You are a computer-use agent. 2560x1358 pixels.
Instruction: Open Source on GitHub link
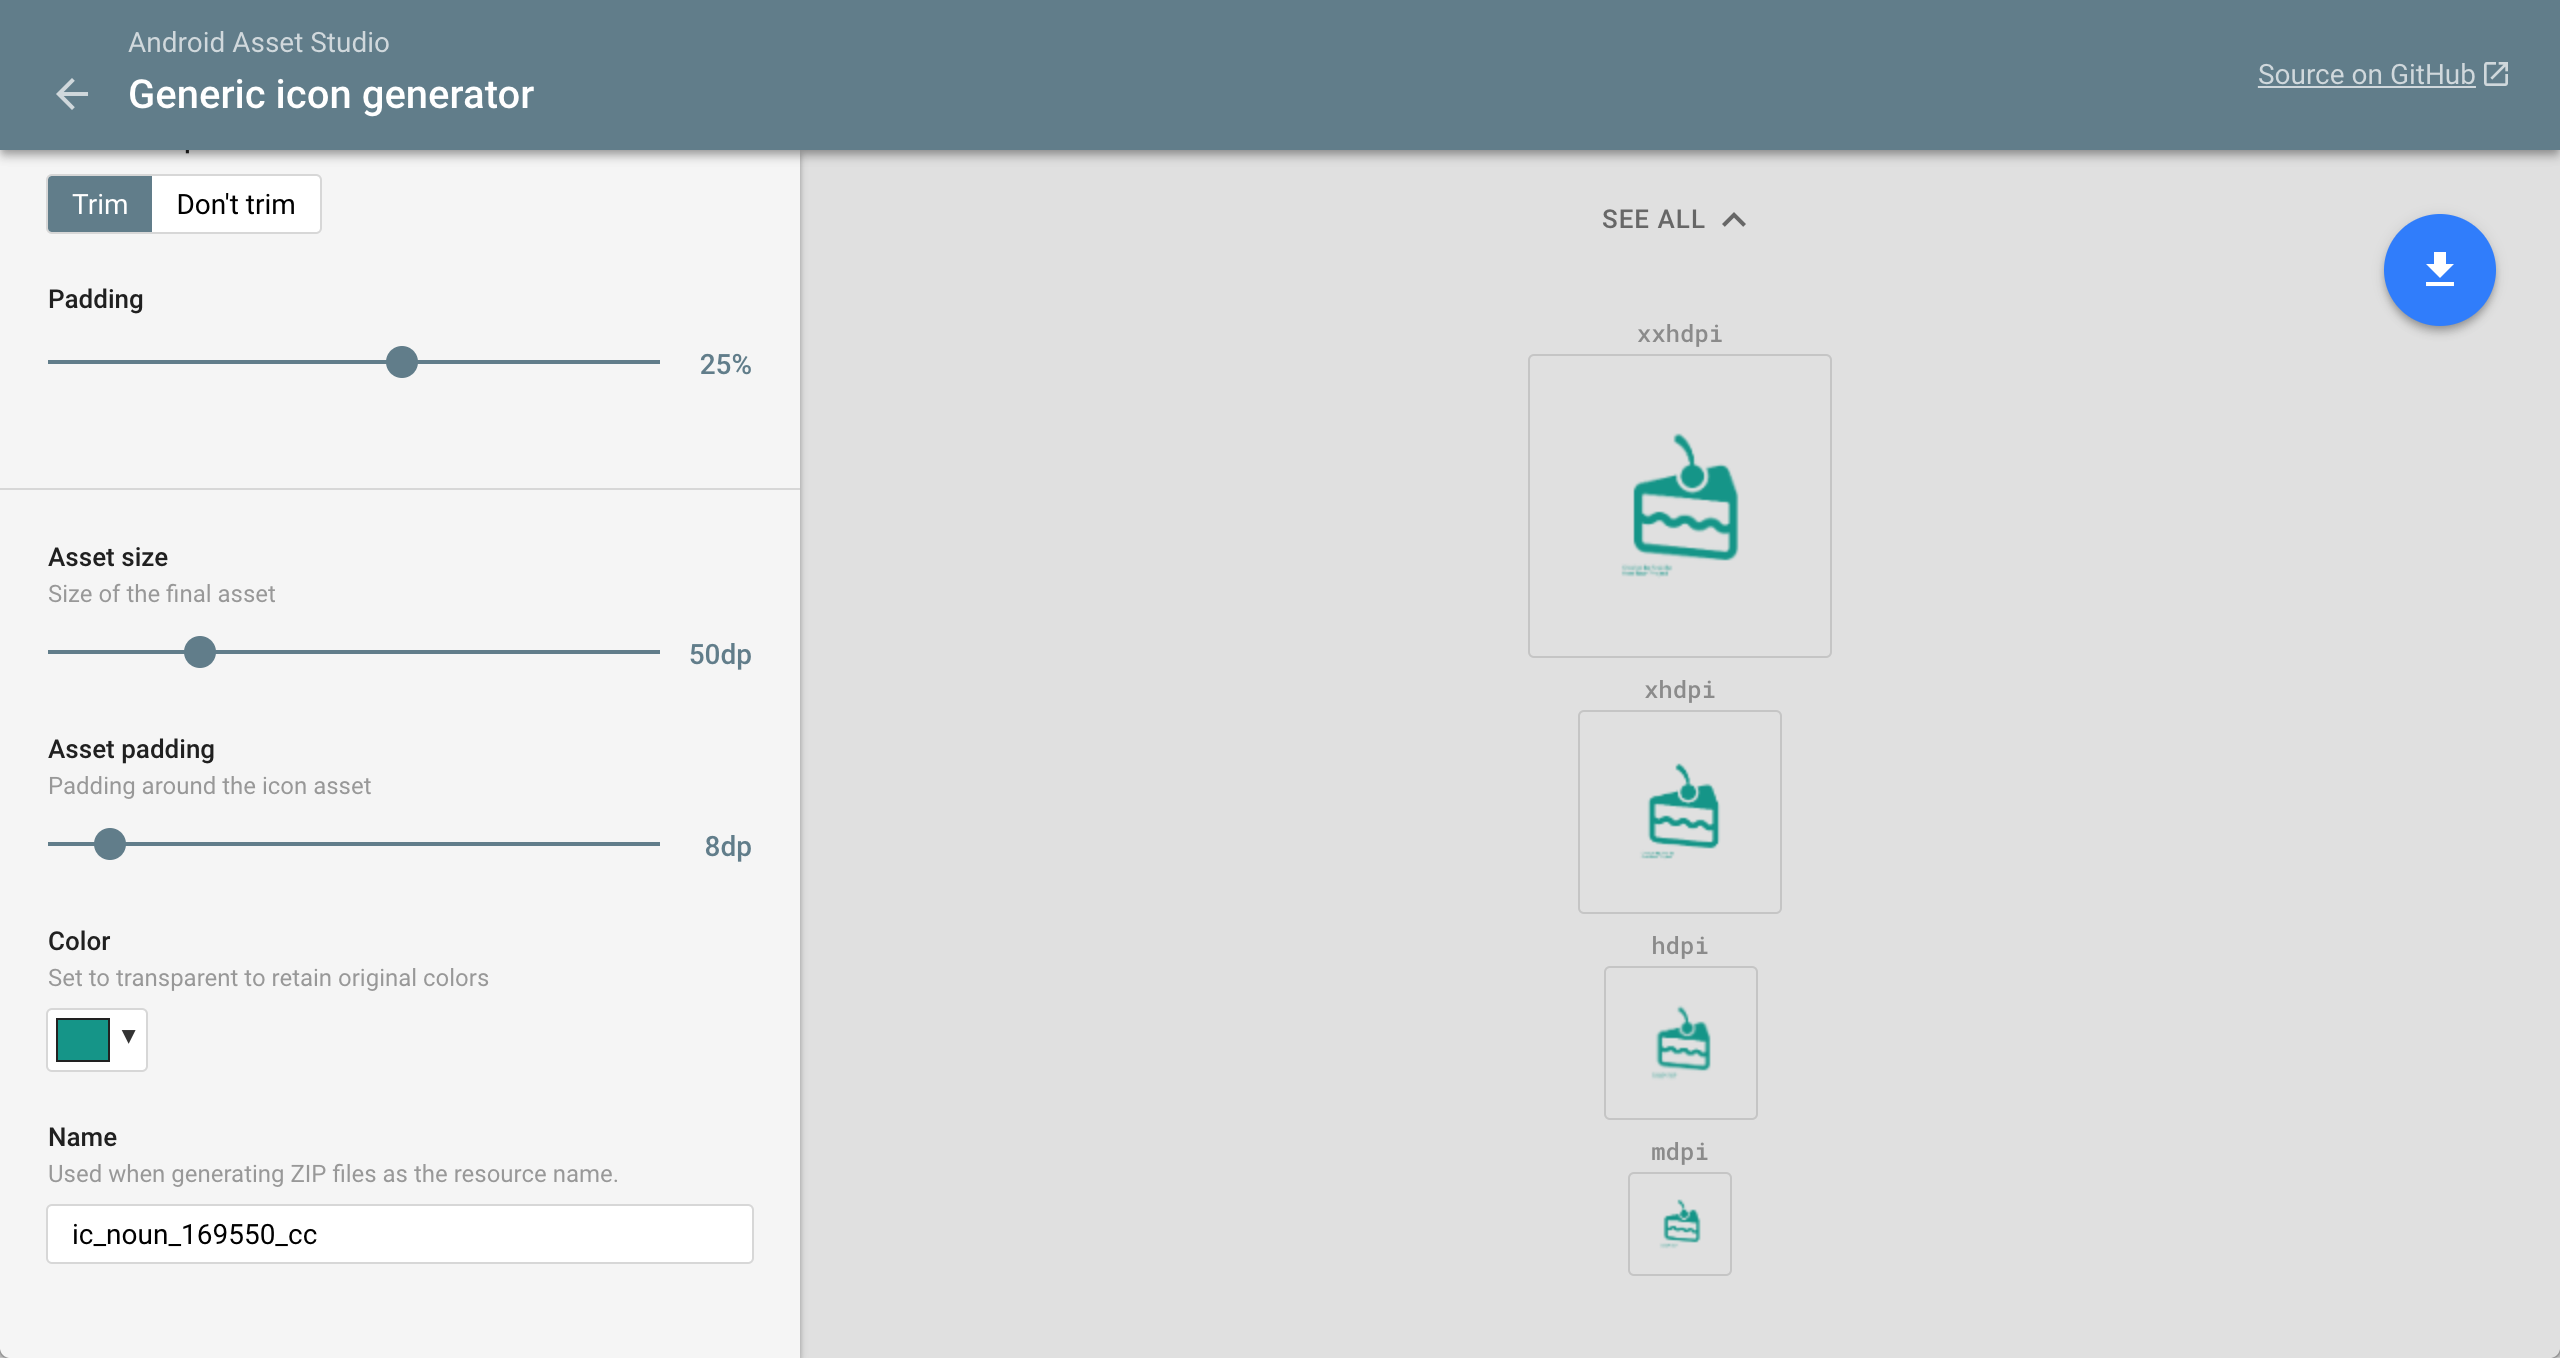click(2366, 75)
